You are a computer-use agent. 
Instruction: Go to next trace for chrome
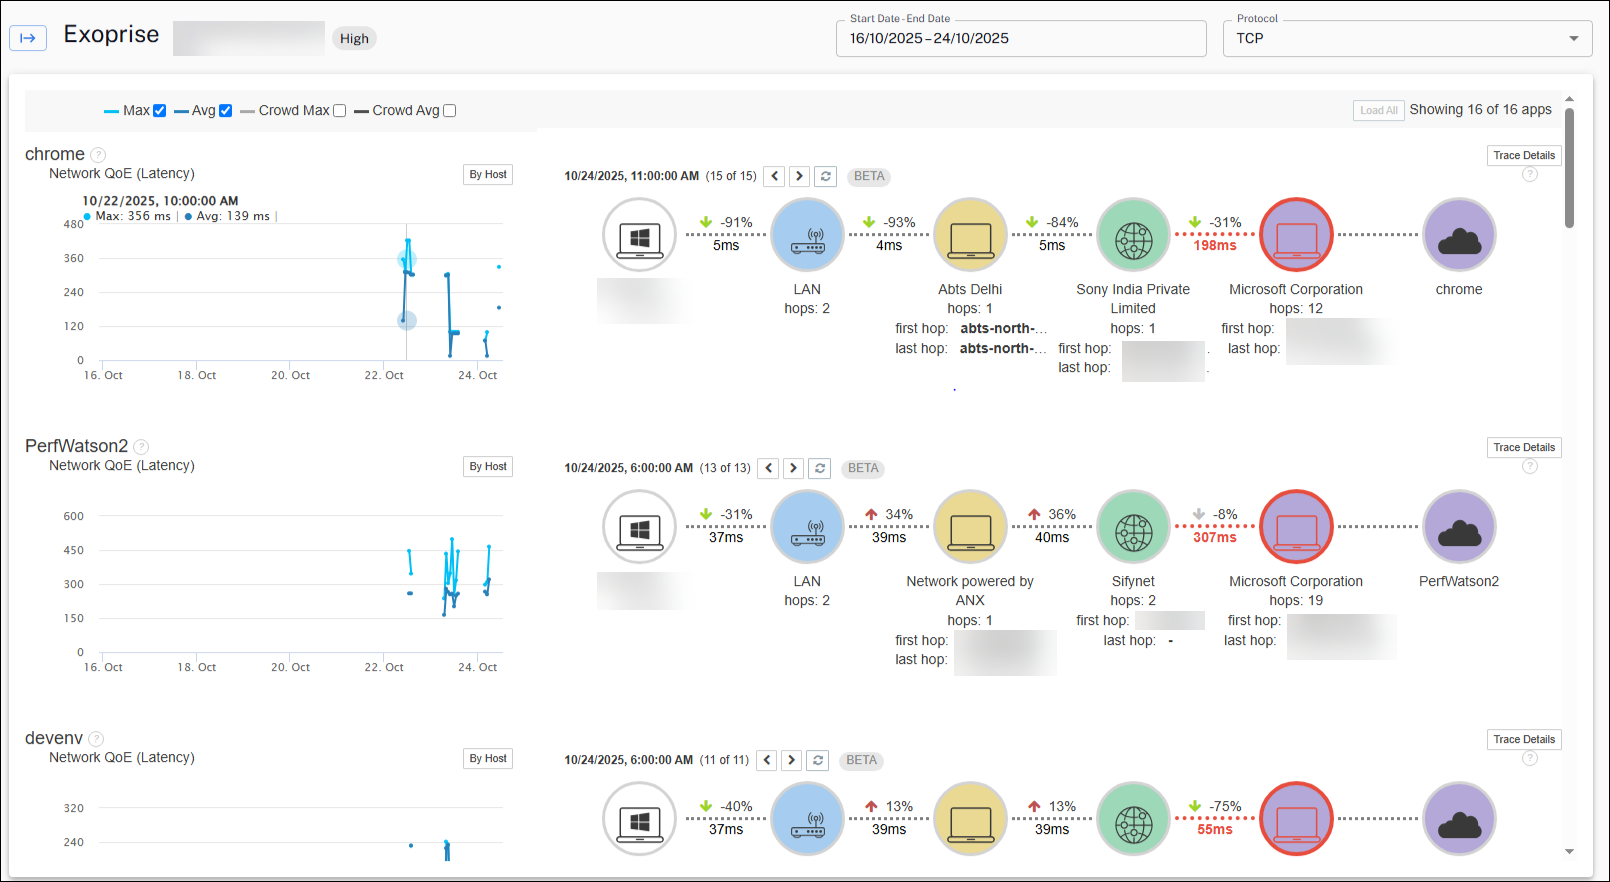point(799,176)
